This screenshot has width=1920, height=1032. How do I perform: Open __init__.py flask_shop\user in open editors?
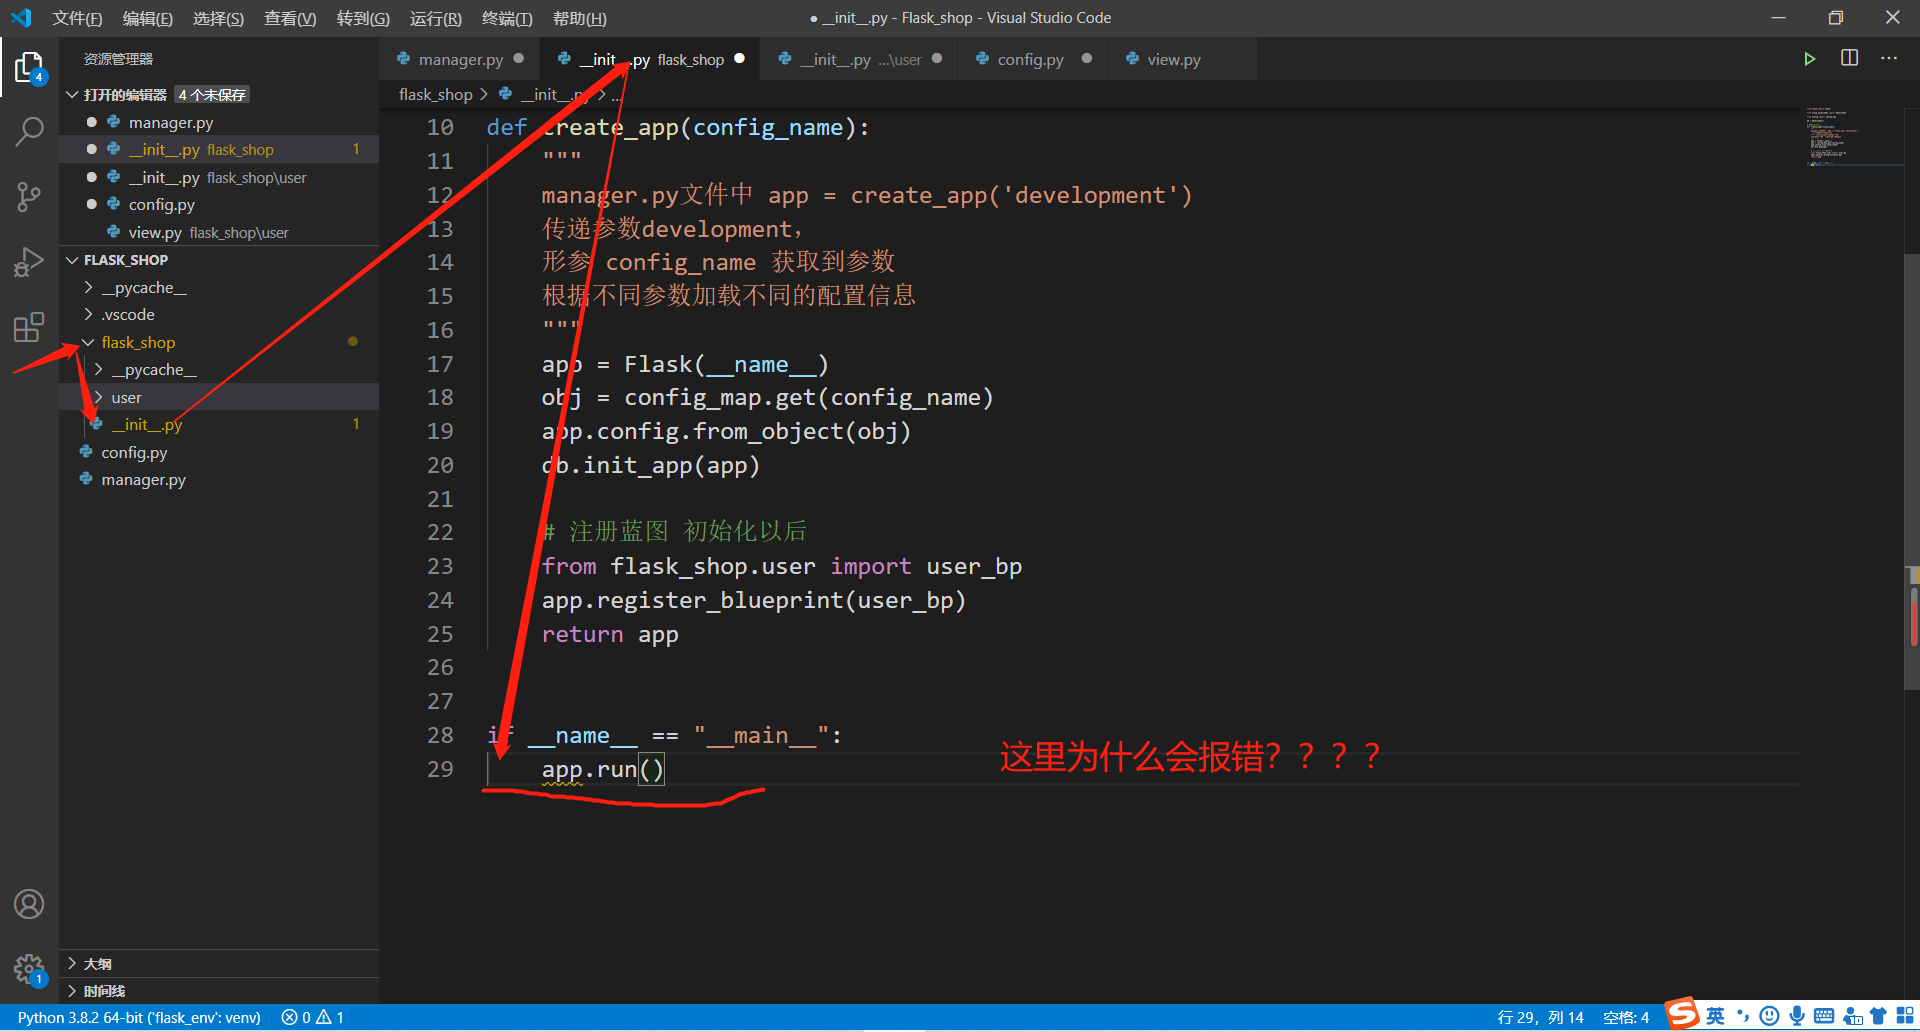point(219,177)
